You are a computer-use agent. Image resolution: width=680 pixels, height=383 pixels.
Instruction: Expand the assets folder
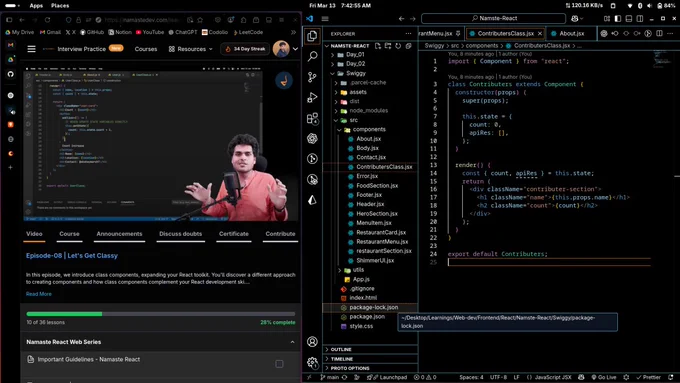point(371,92)
